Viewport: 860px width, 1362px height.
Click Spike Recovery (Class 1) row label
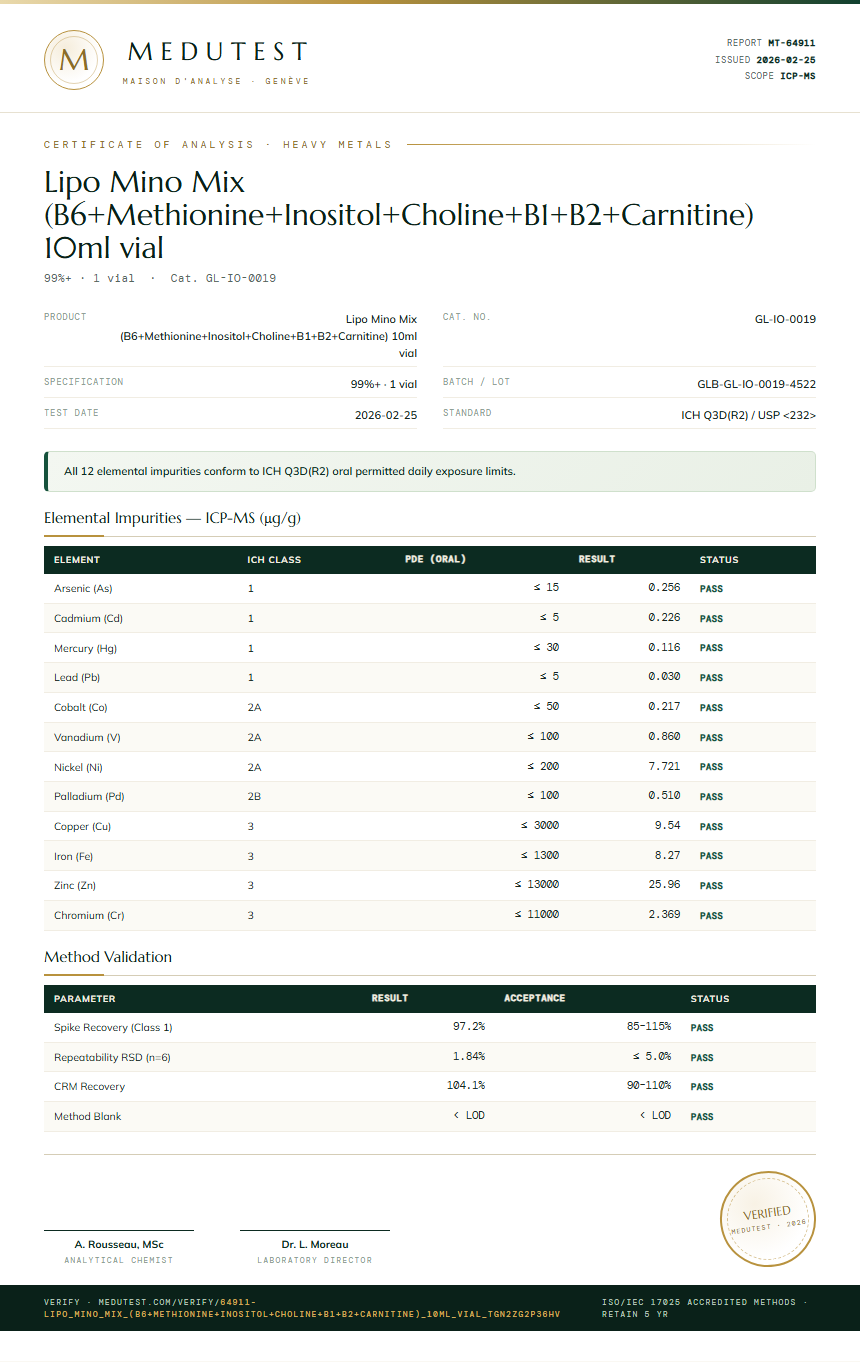(113, 1028)
